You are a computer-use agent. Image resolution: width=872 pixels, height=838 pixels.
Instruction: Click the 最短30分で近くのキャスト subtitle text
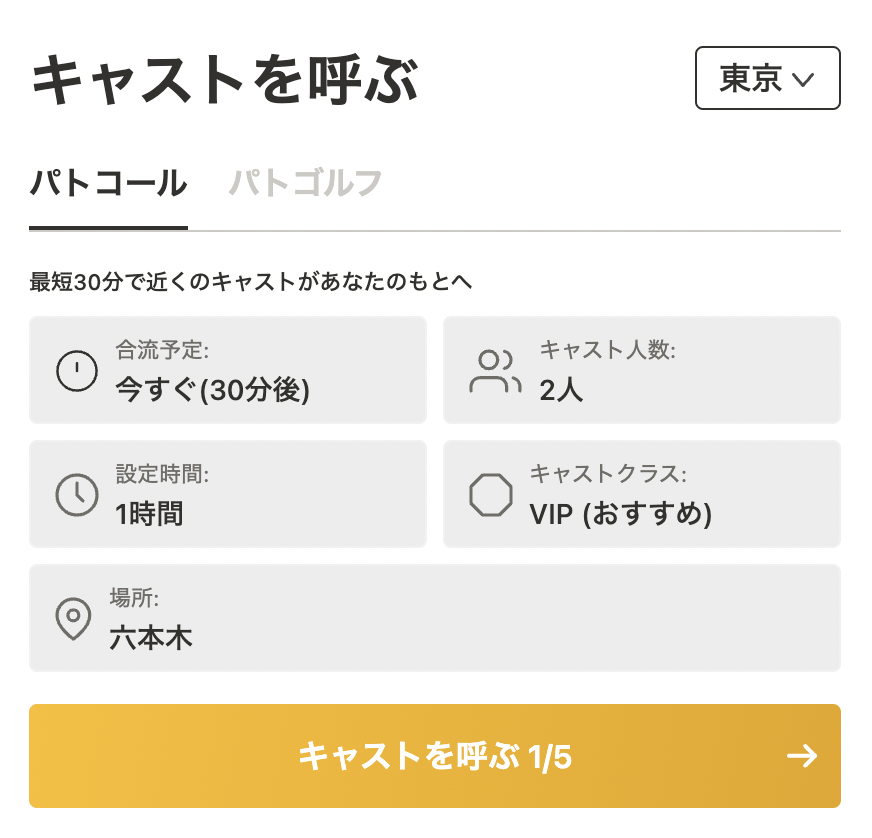tap(250, 283)
